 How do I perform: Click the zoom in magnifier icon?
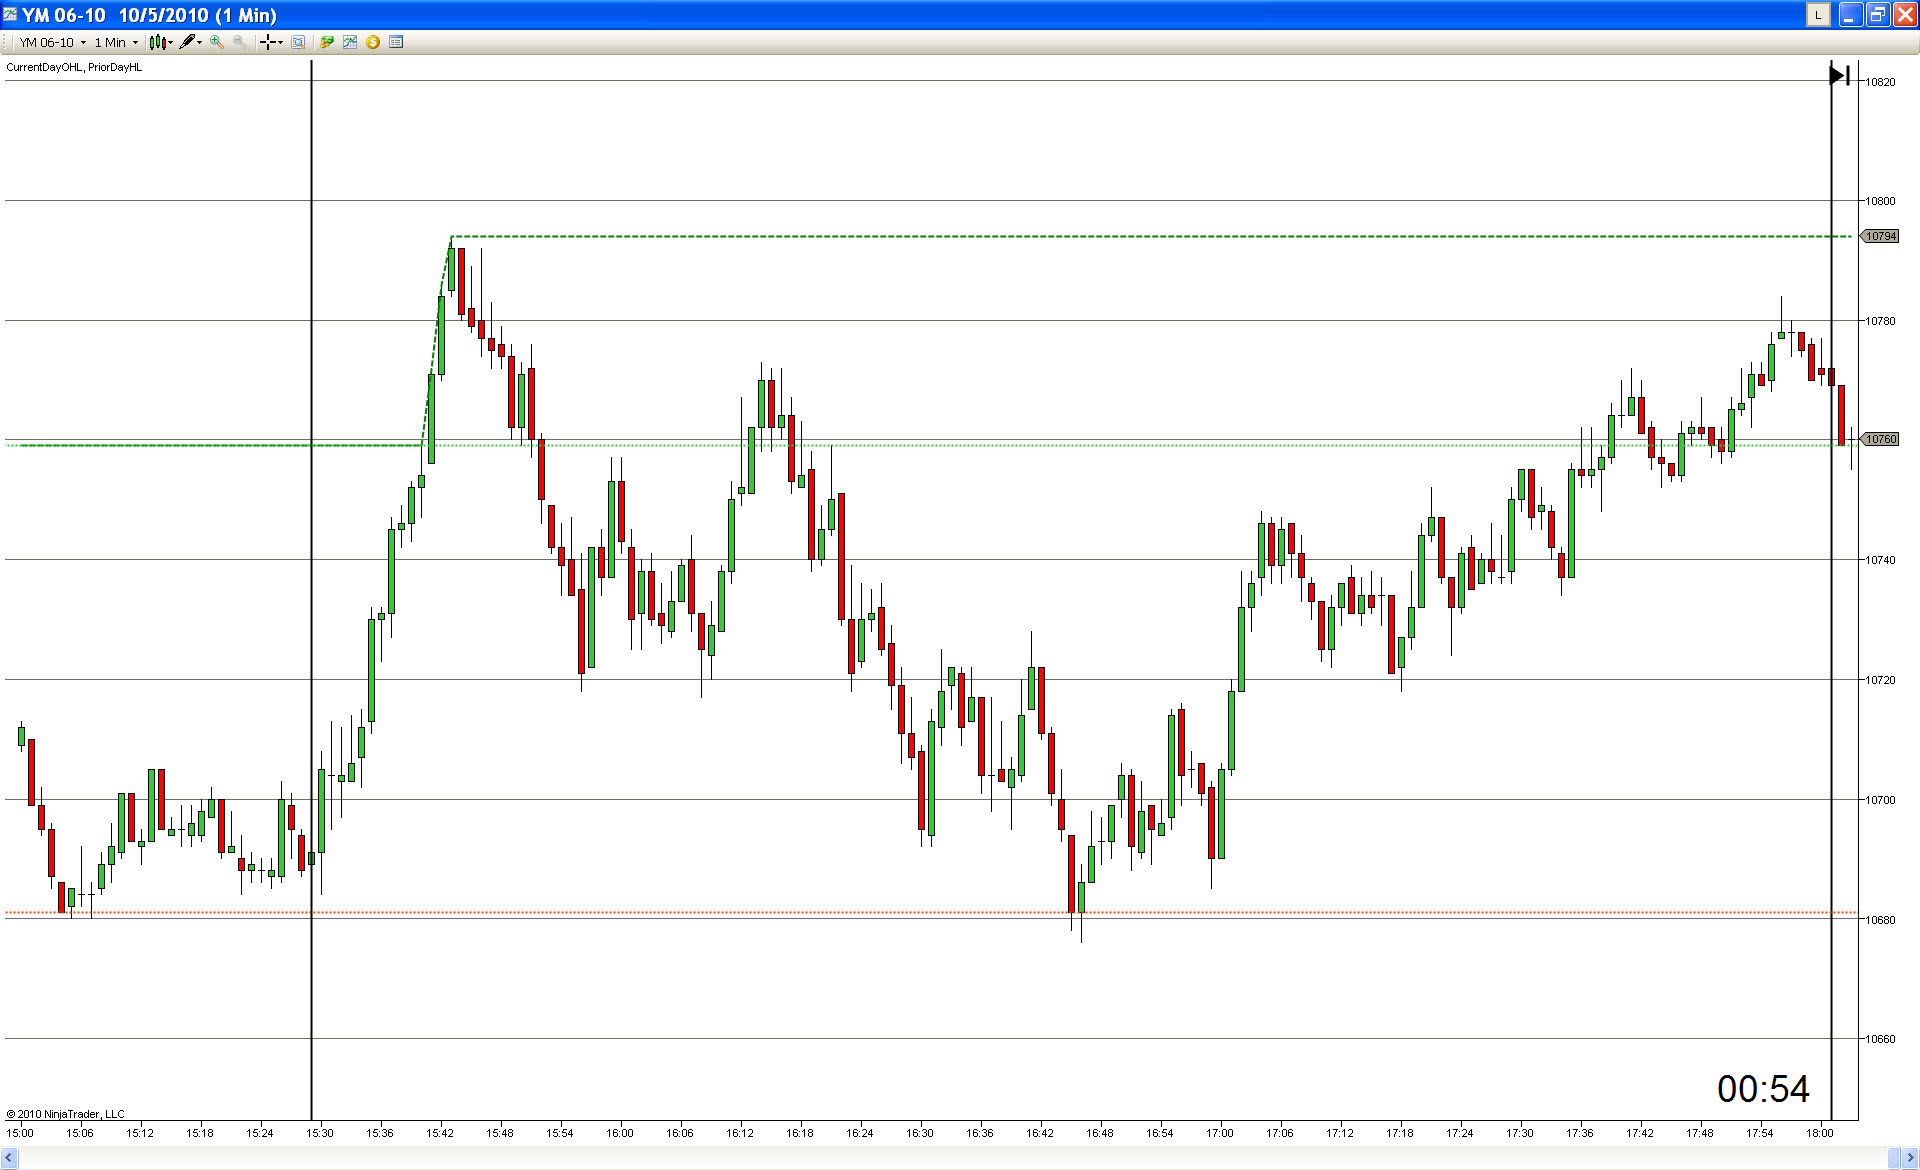click(216, 42)
